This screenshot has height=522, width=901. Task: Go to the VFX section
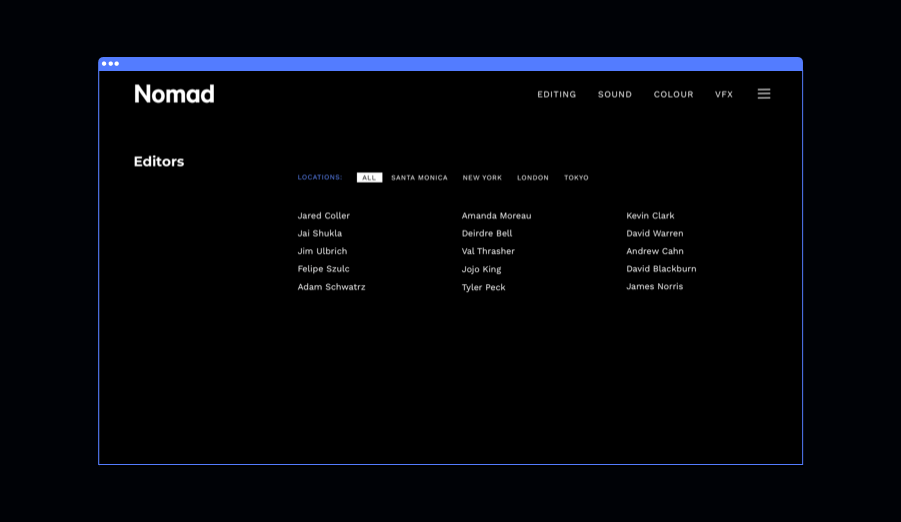tap(724, 94)
